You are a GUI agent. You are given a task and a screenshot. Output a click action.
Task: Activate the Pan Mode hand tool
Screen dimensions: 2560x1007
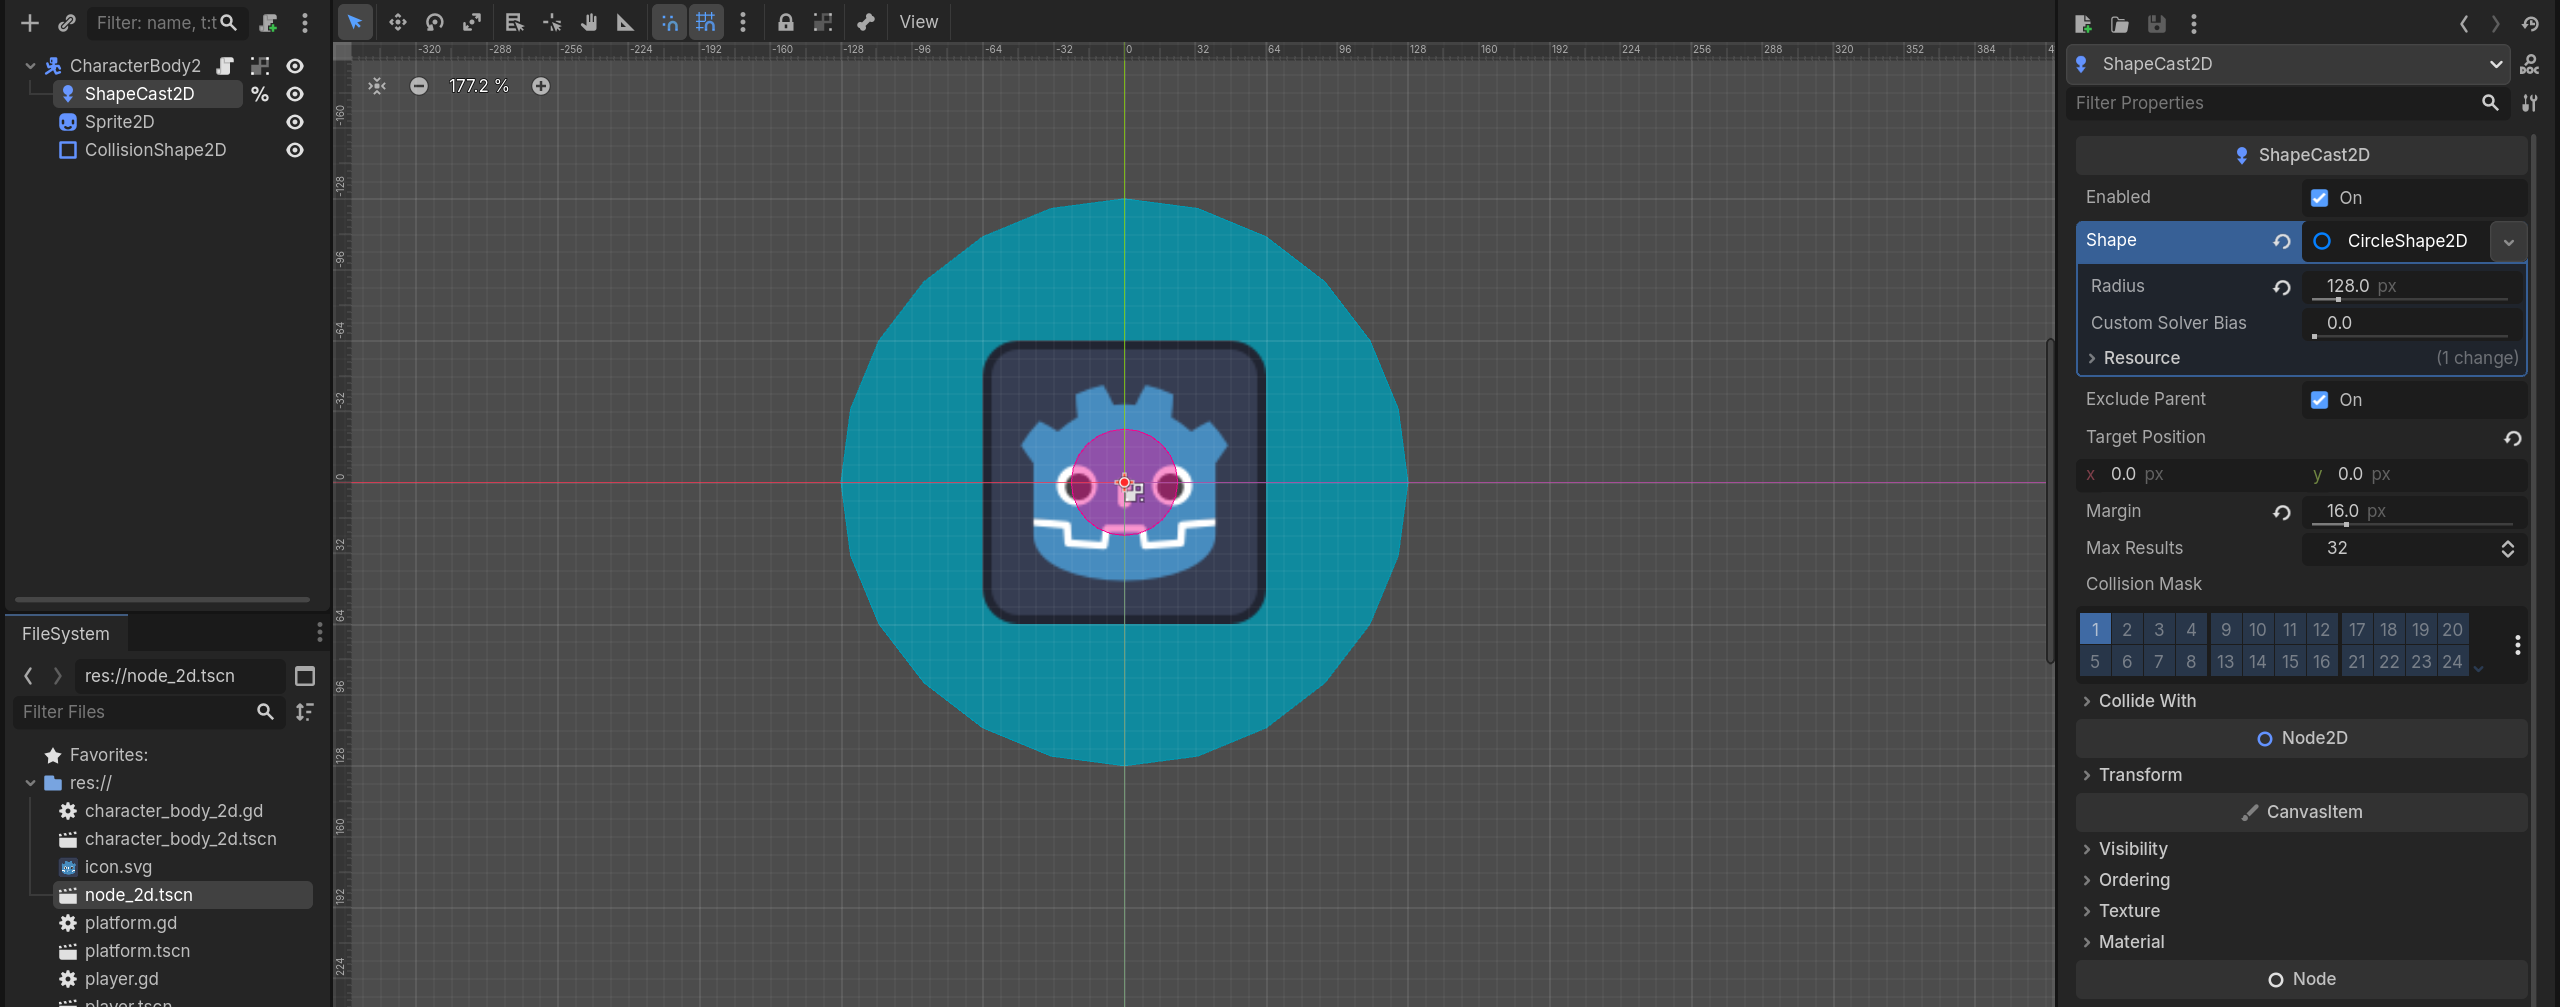(x=589, y=22)
